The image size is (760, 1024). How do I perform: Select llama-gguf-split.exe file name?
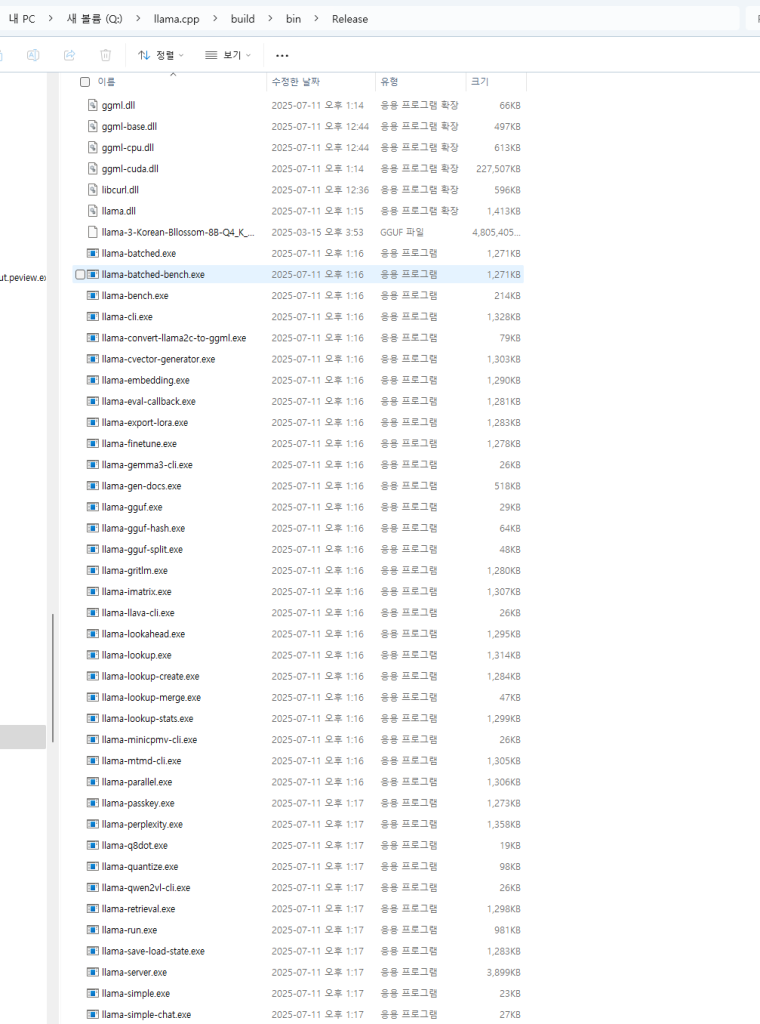point(142,549)
